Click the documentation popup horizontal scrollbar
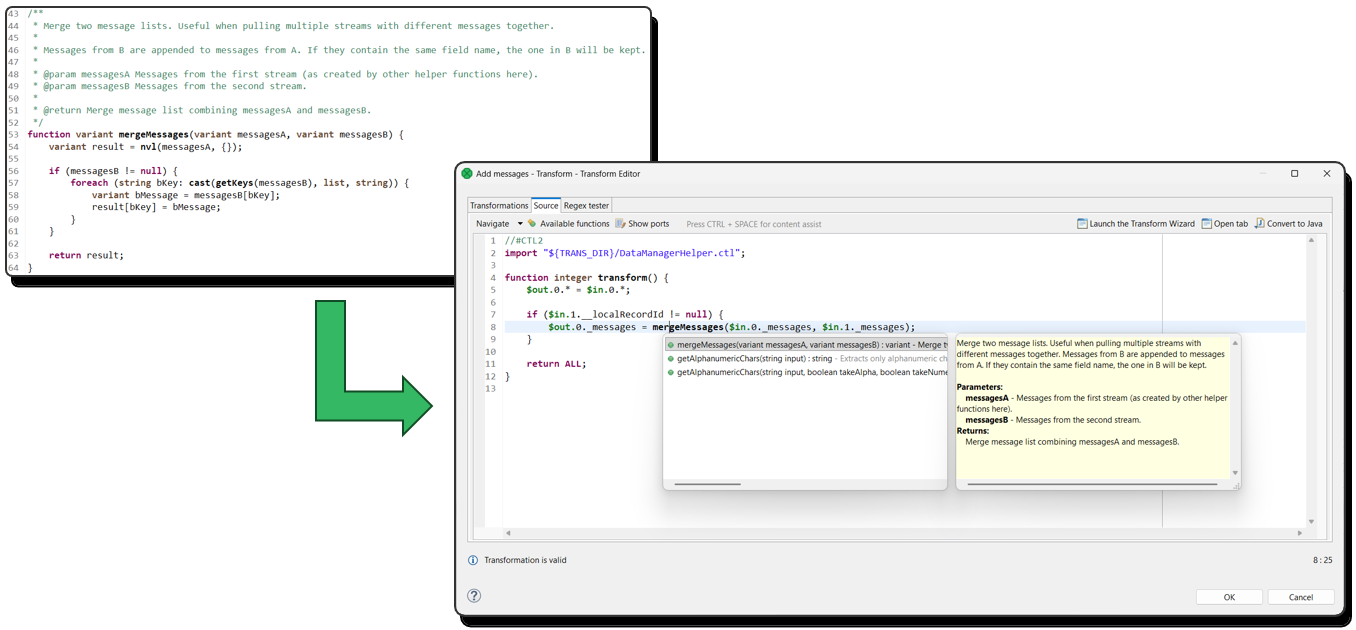The height and width of the screenshot is (630, 1356). (x=1092, y=484)
